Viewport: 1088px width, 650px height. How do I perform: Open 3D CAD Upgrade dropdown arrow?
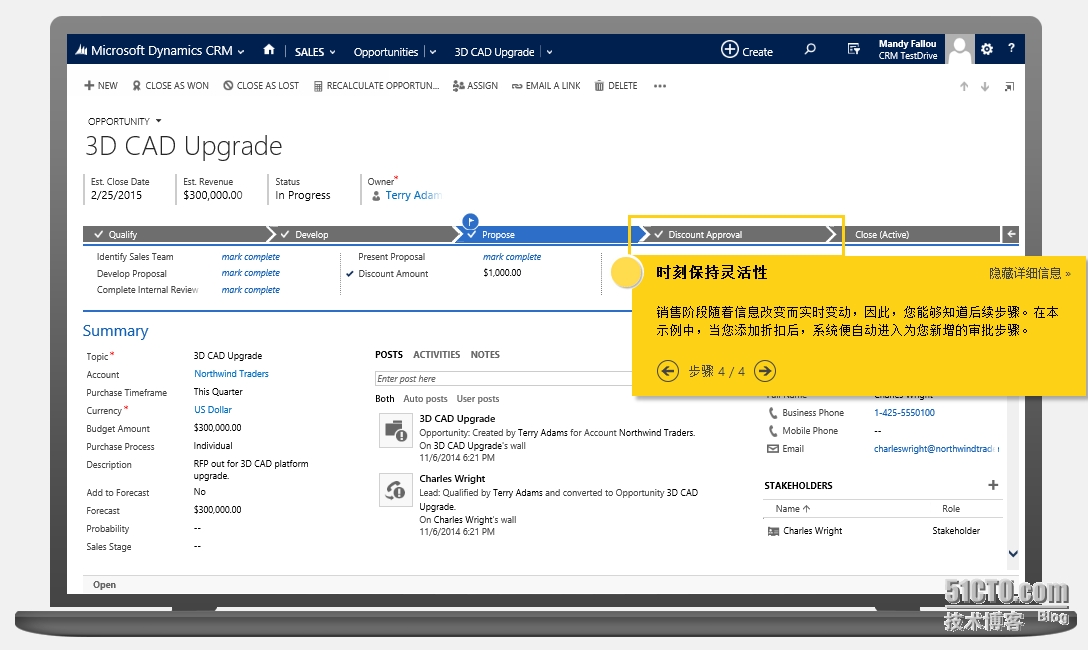(550, 52)
